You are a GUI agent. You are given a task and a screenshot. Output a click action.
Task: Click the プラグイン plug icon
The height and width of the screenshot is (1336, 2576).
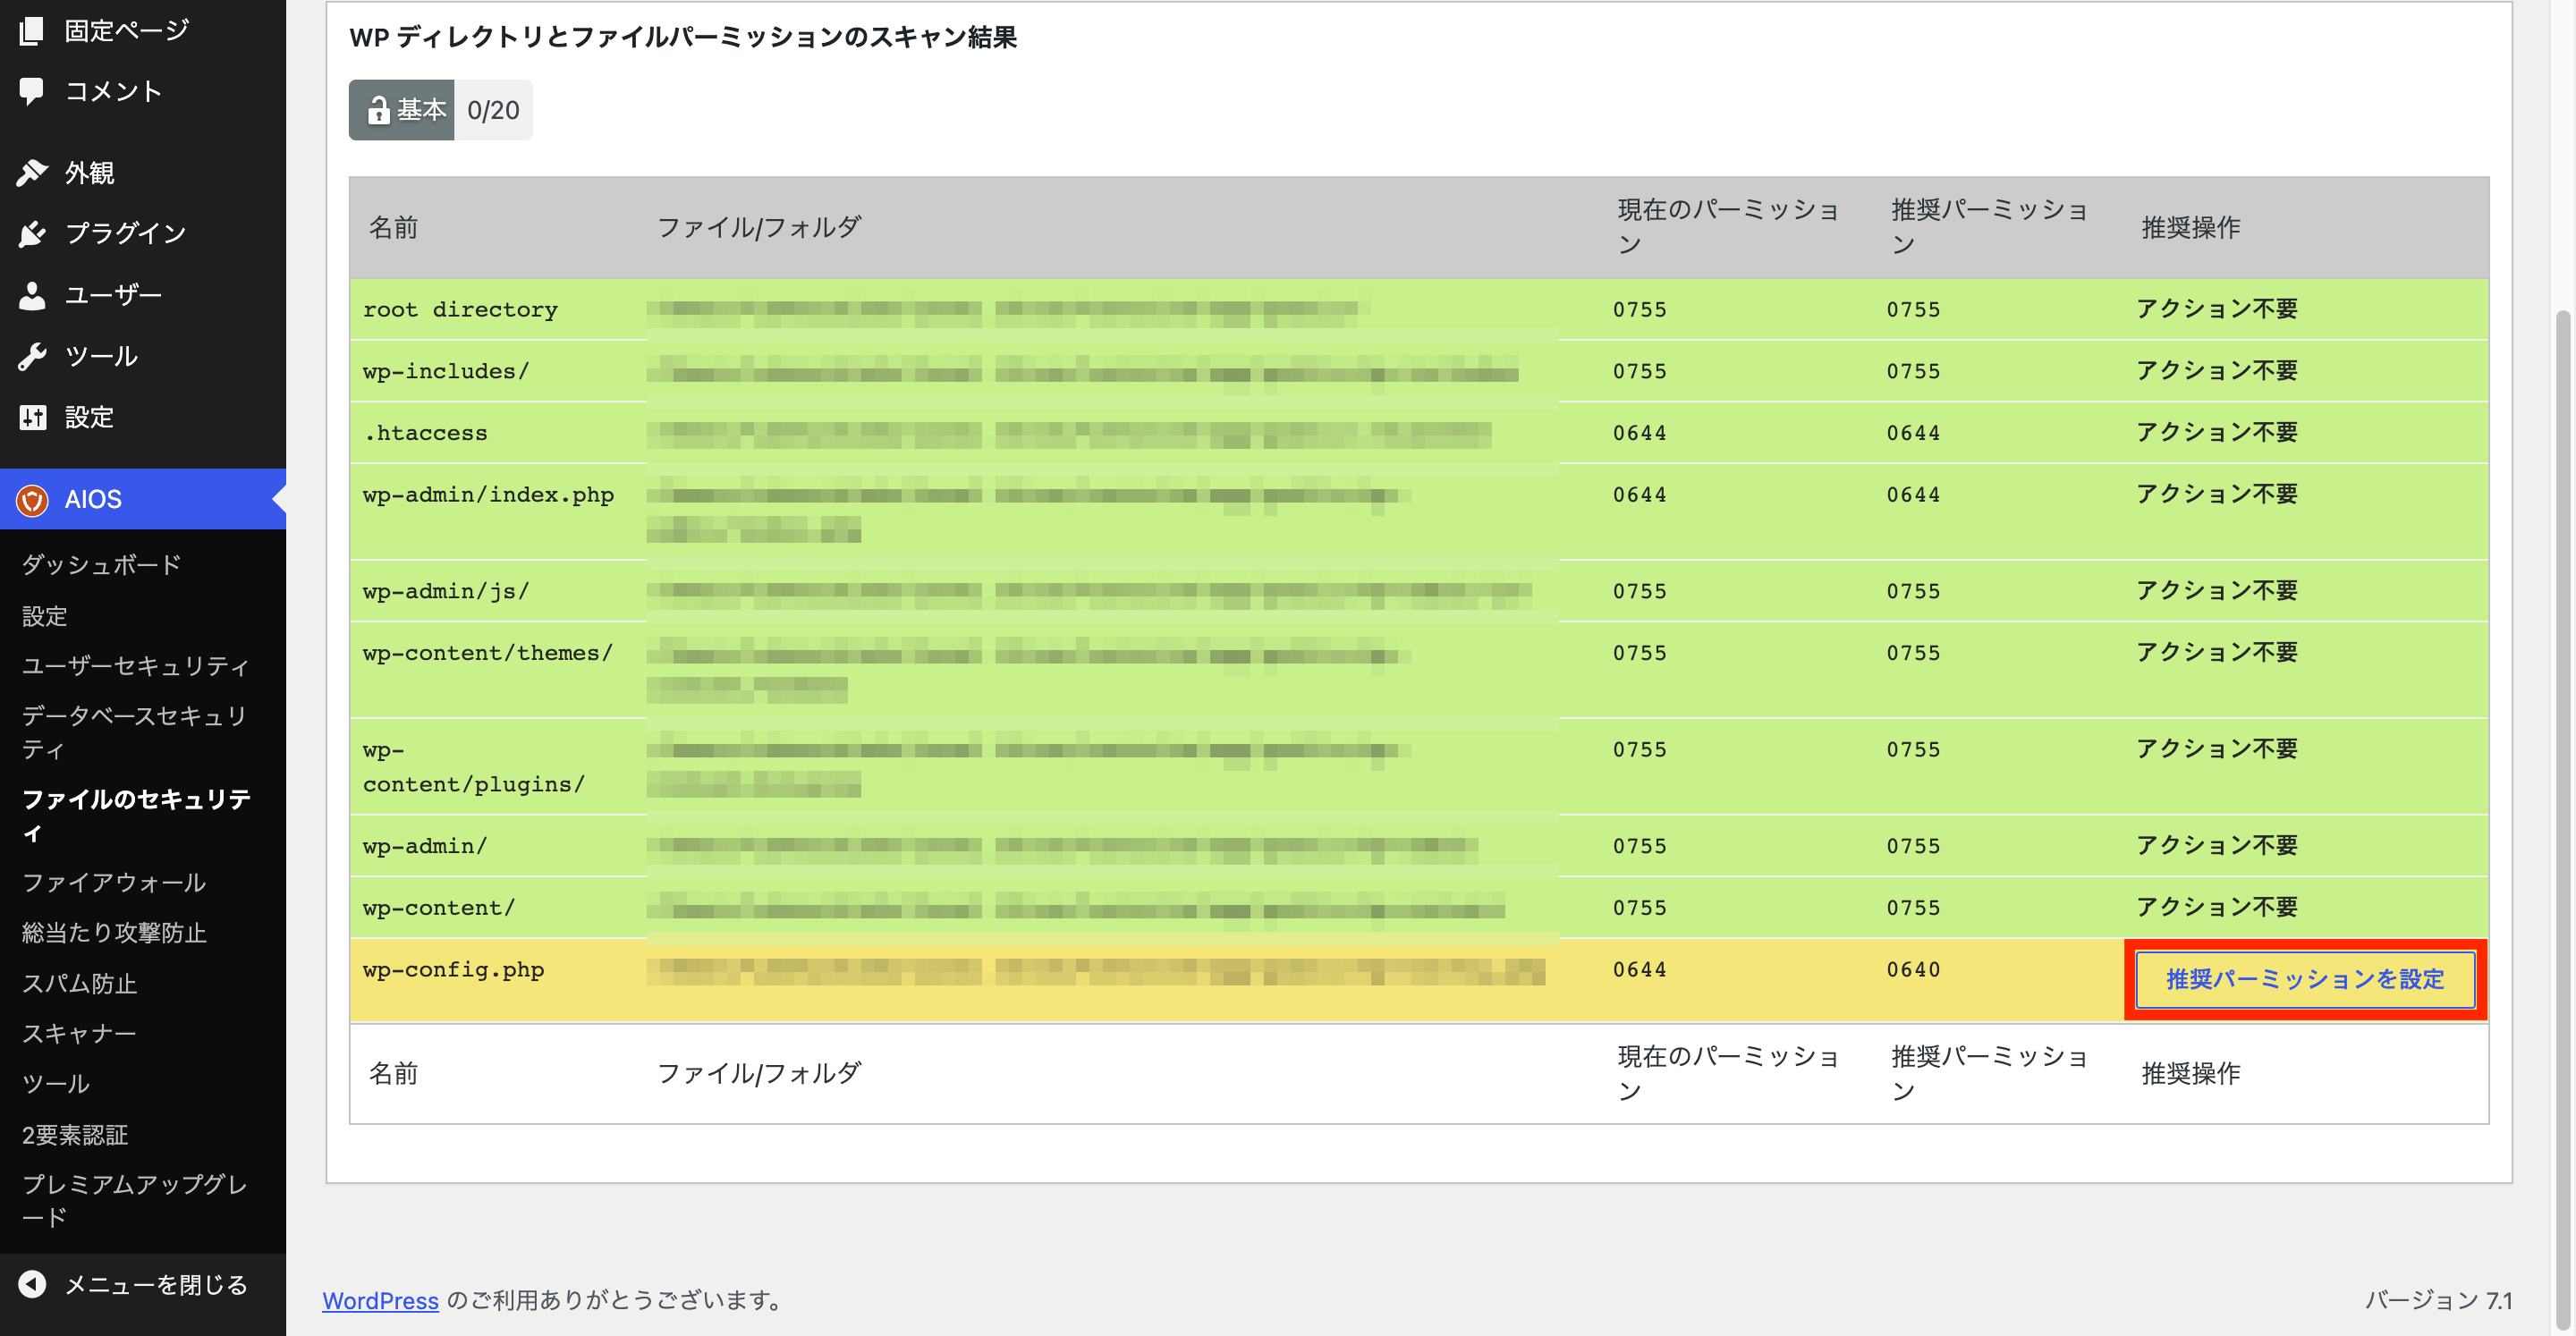coord(32,233)
